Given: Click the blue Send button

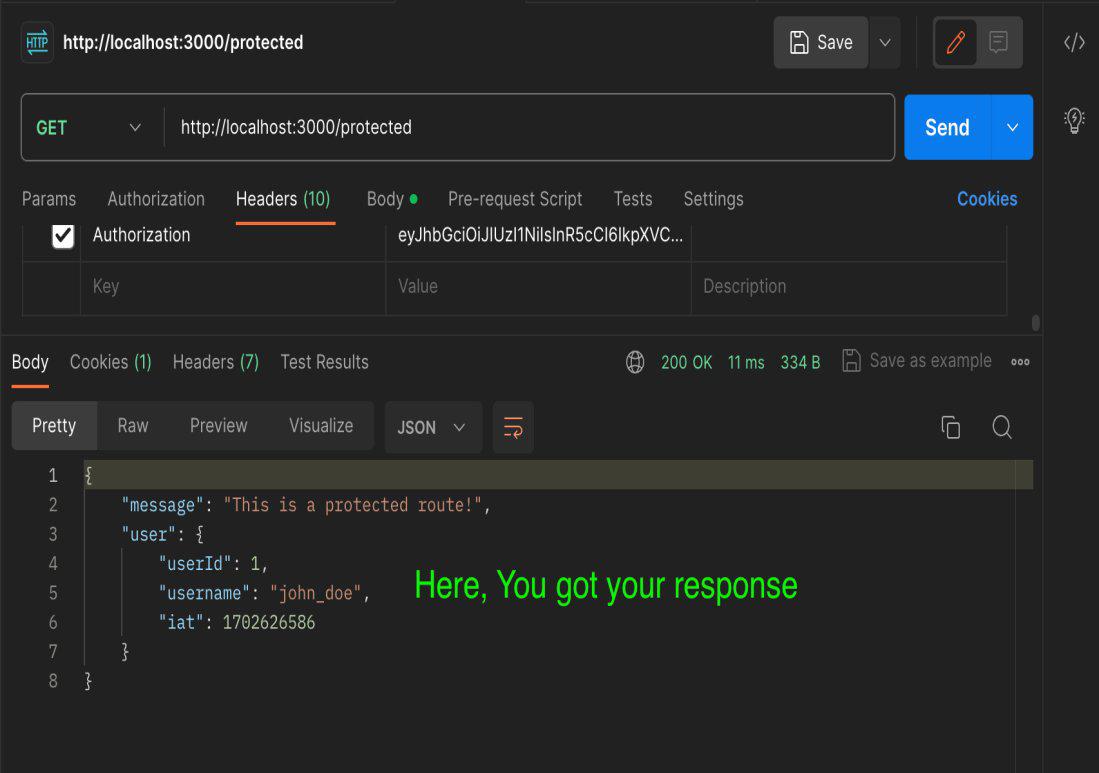Looking at the screenshot, I should point(947,128).
